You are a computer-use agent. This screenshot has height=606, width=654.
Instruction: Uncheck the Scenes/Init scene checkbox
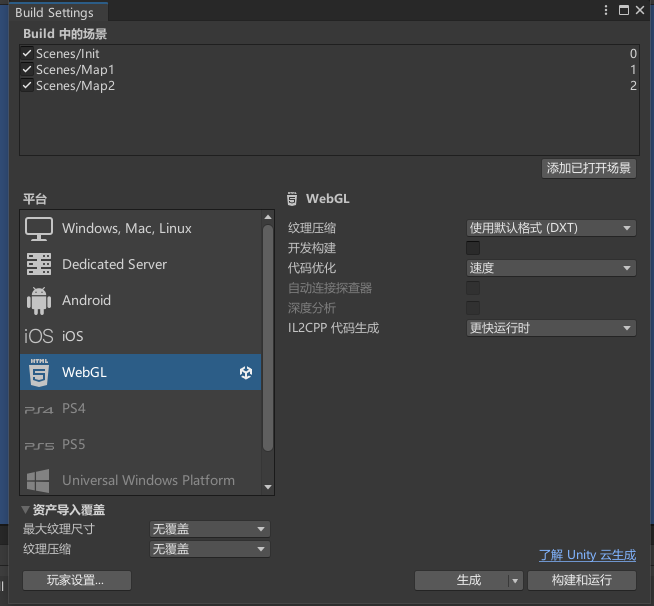pyautogui.click(x=27, y=53)
